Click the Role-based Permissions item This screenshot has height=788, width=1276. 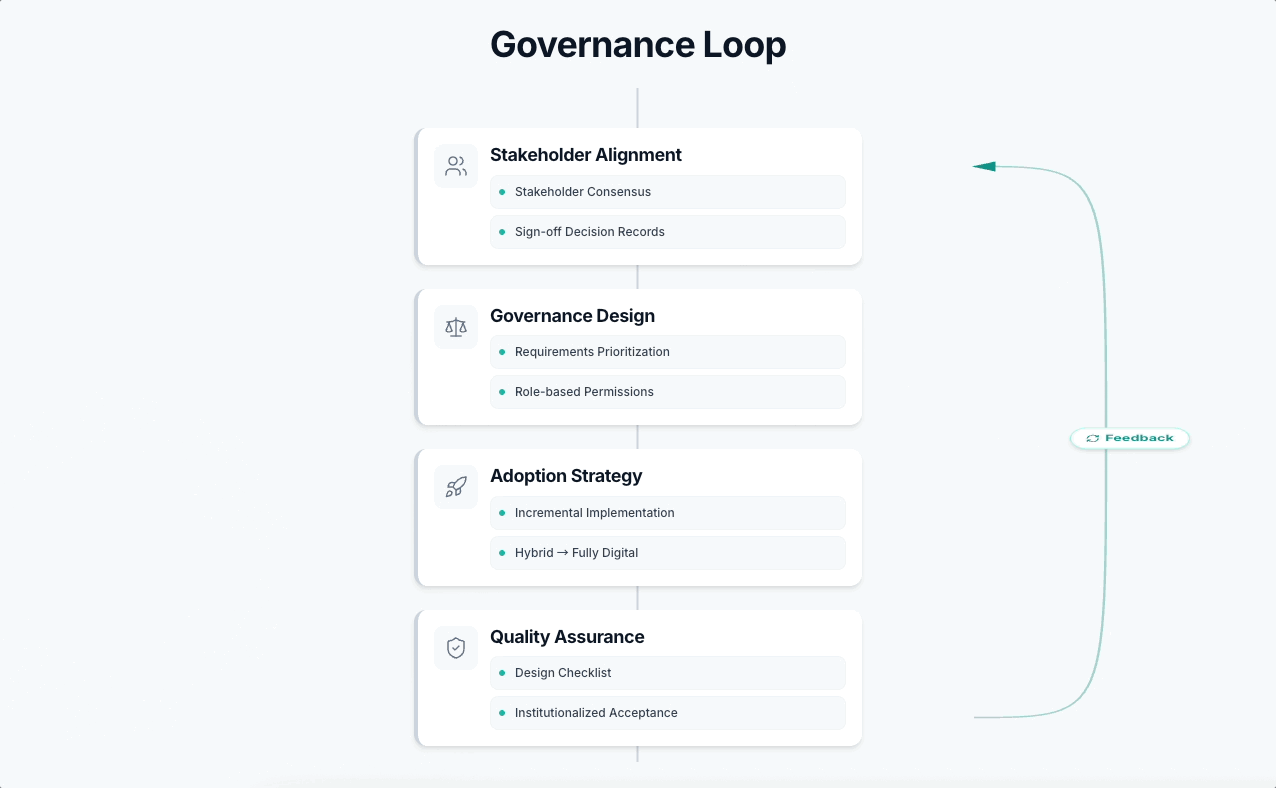667,392
